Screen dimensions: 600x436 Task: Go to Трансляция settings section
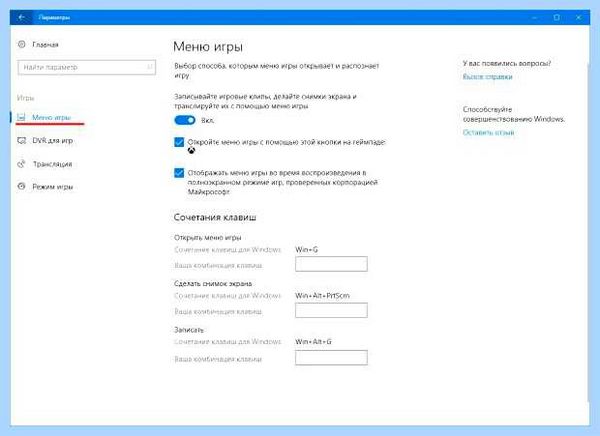point(52,164)
